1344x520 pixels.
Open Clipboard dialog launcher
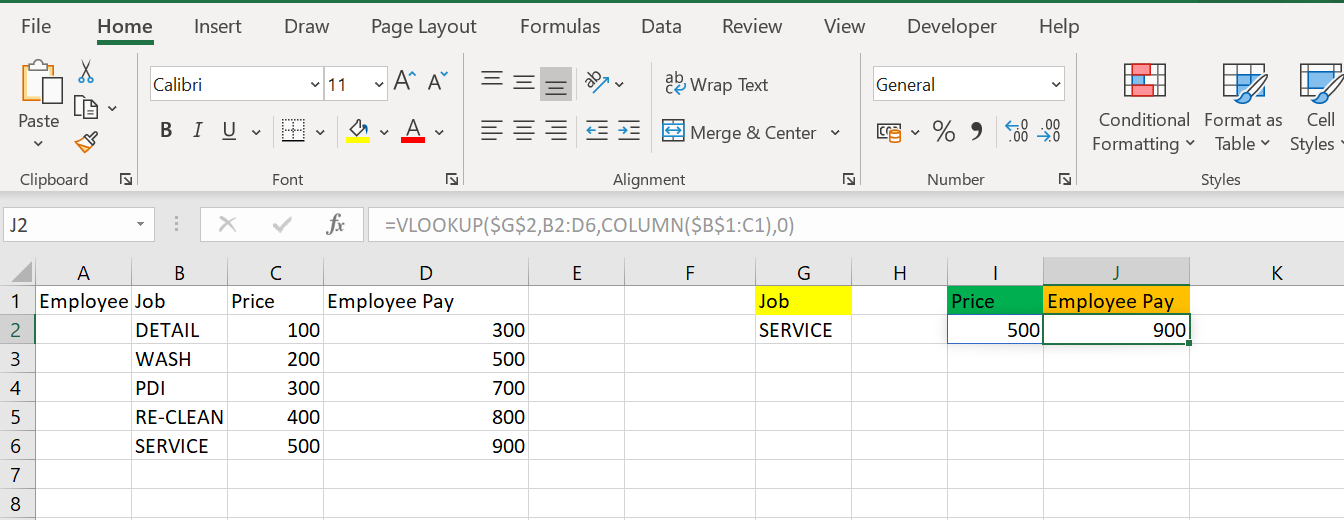[x=126, y=179]
